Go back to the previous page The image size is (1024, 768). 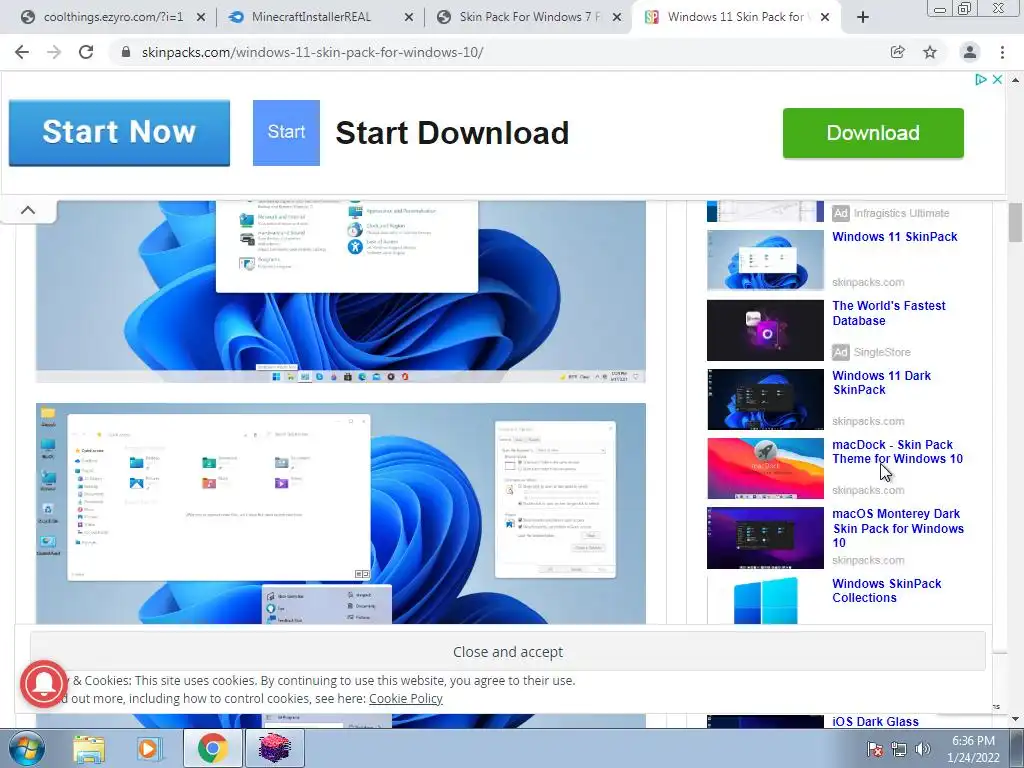22,52
